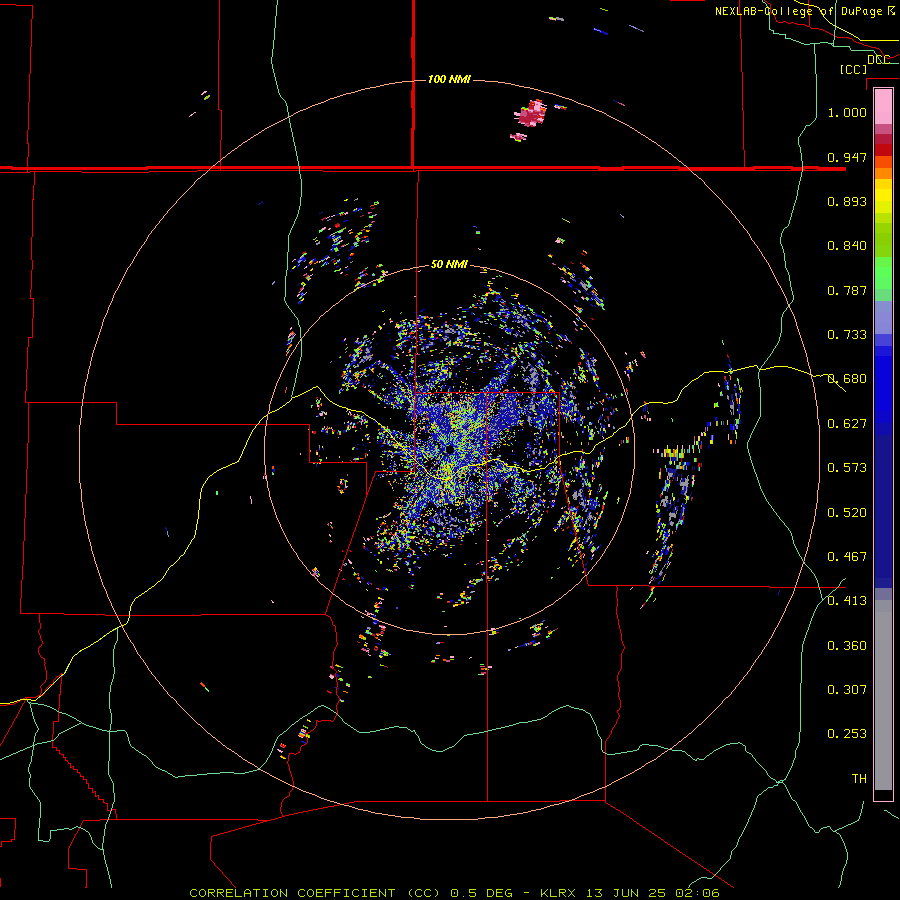Select the 1.000 legend value
Viewport: 900px width, 900px height.
(x=847, y=112)
